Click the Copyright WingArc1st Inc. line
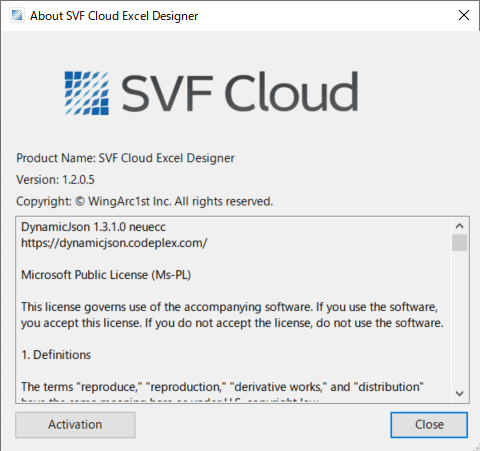480x451 pixels. [x=145, y=201]
